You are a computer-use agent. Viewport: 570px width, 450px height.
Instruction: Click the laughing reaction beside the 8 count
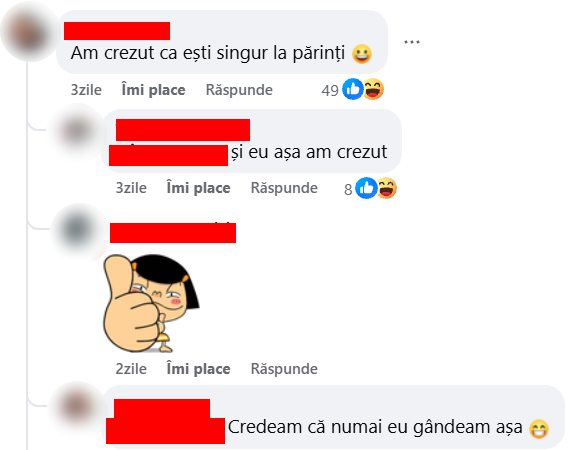pos(386,188)
